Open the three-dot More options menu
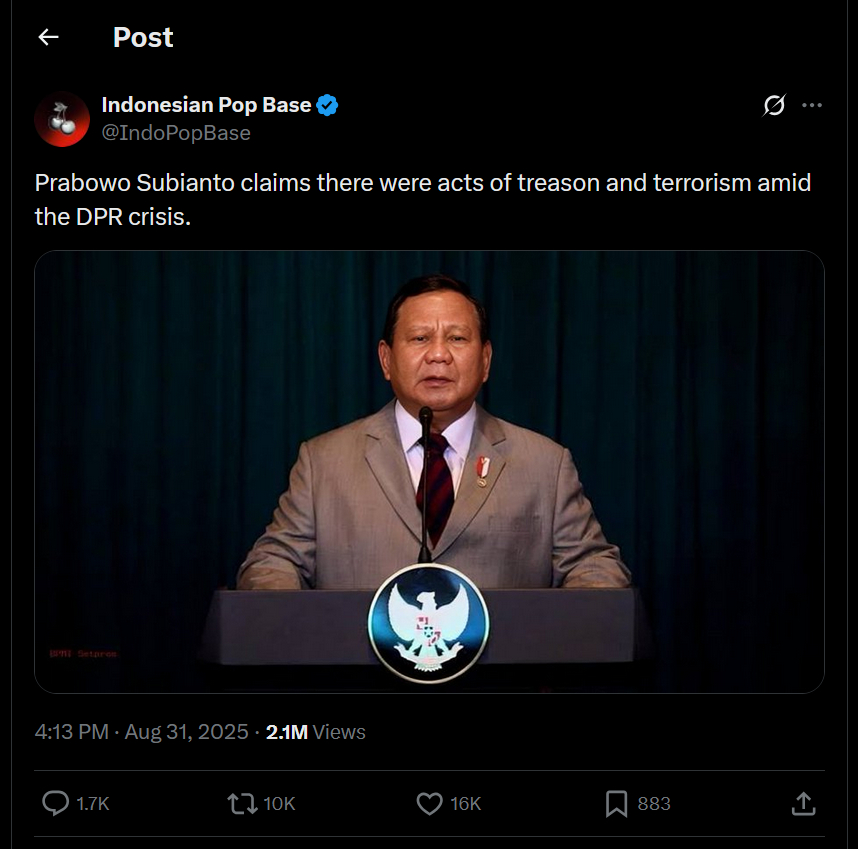The image size is (858, 849). click(812, 105)
